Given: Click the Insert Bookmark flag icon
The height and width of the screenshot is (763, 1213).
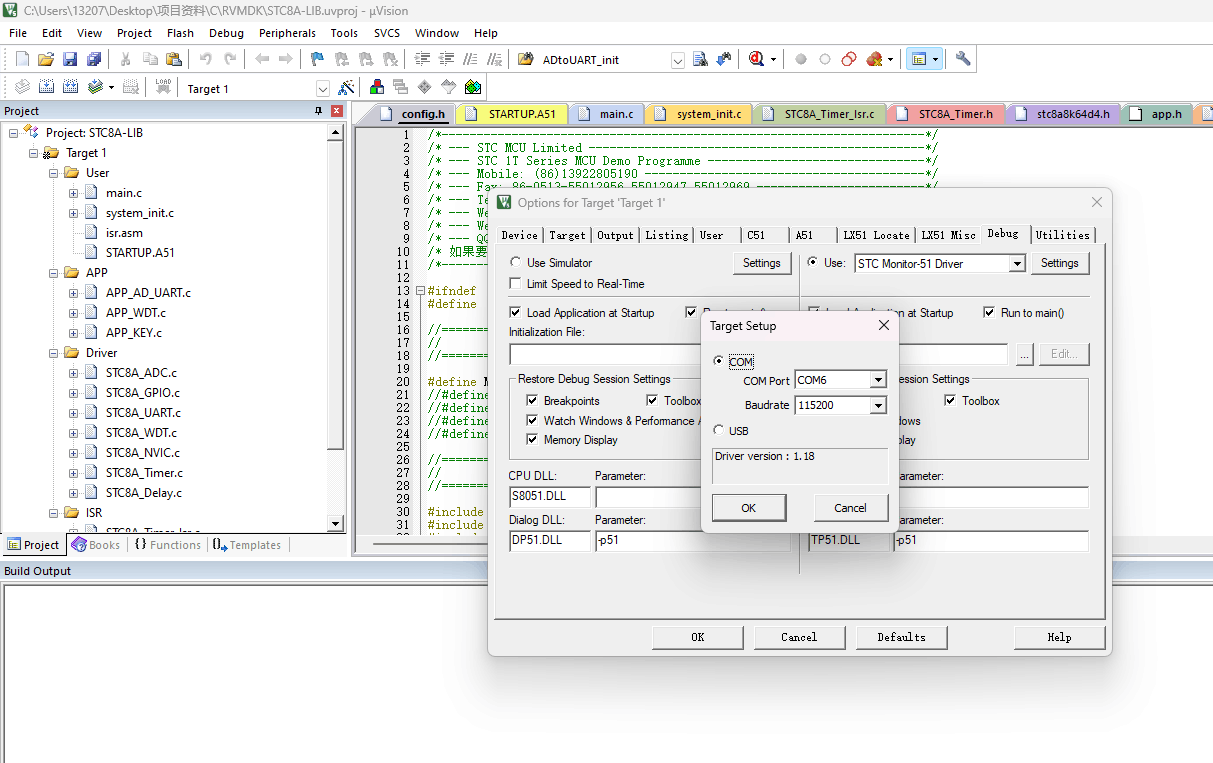Looking at the screenshot, I should click(317, 59).
